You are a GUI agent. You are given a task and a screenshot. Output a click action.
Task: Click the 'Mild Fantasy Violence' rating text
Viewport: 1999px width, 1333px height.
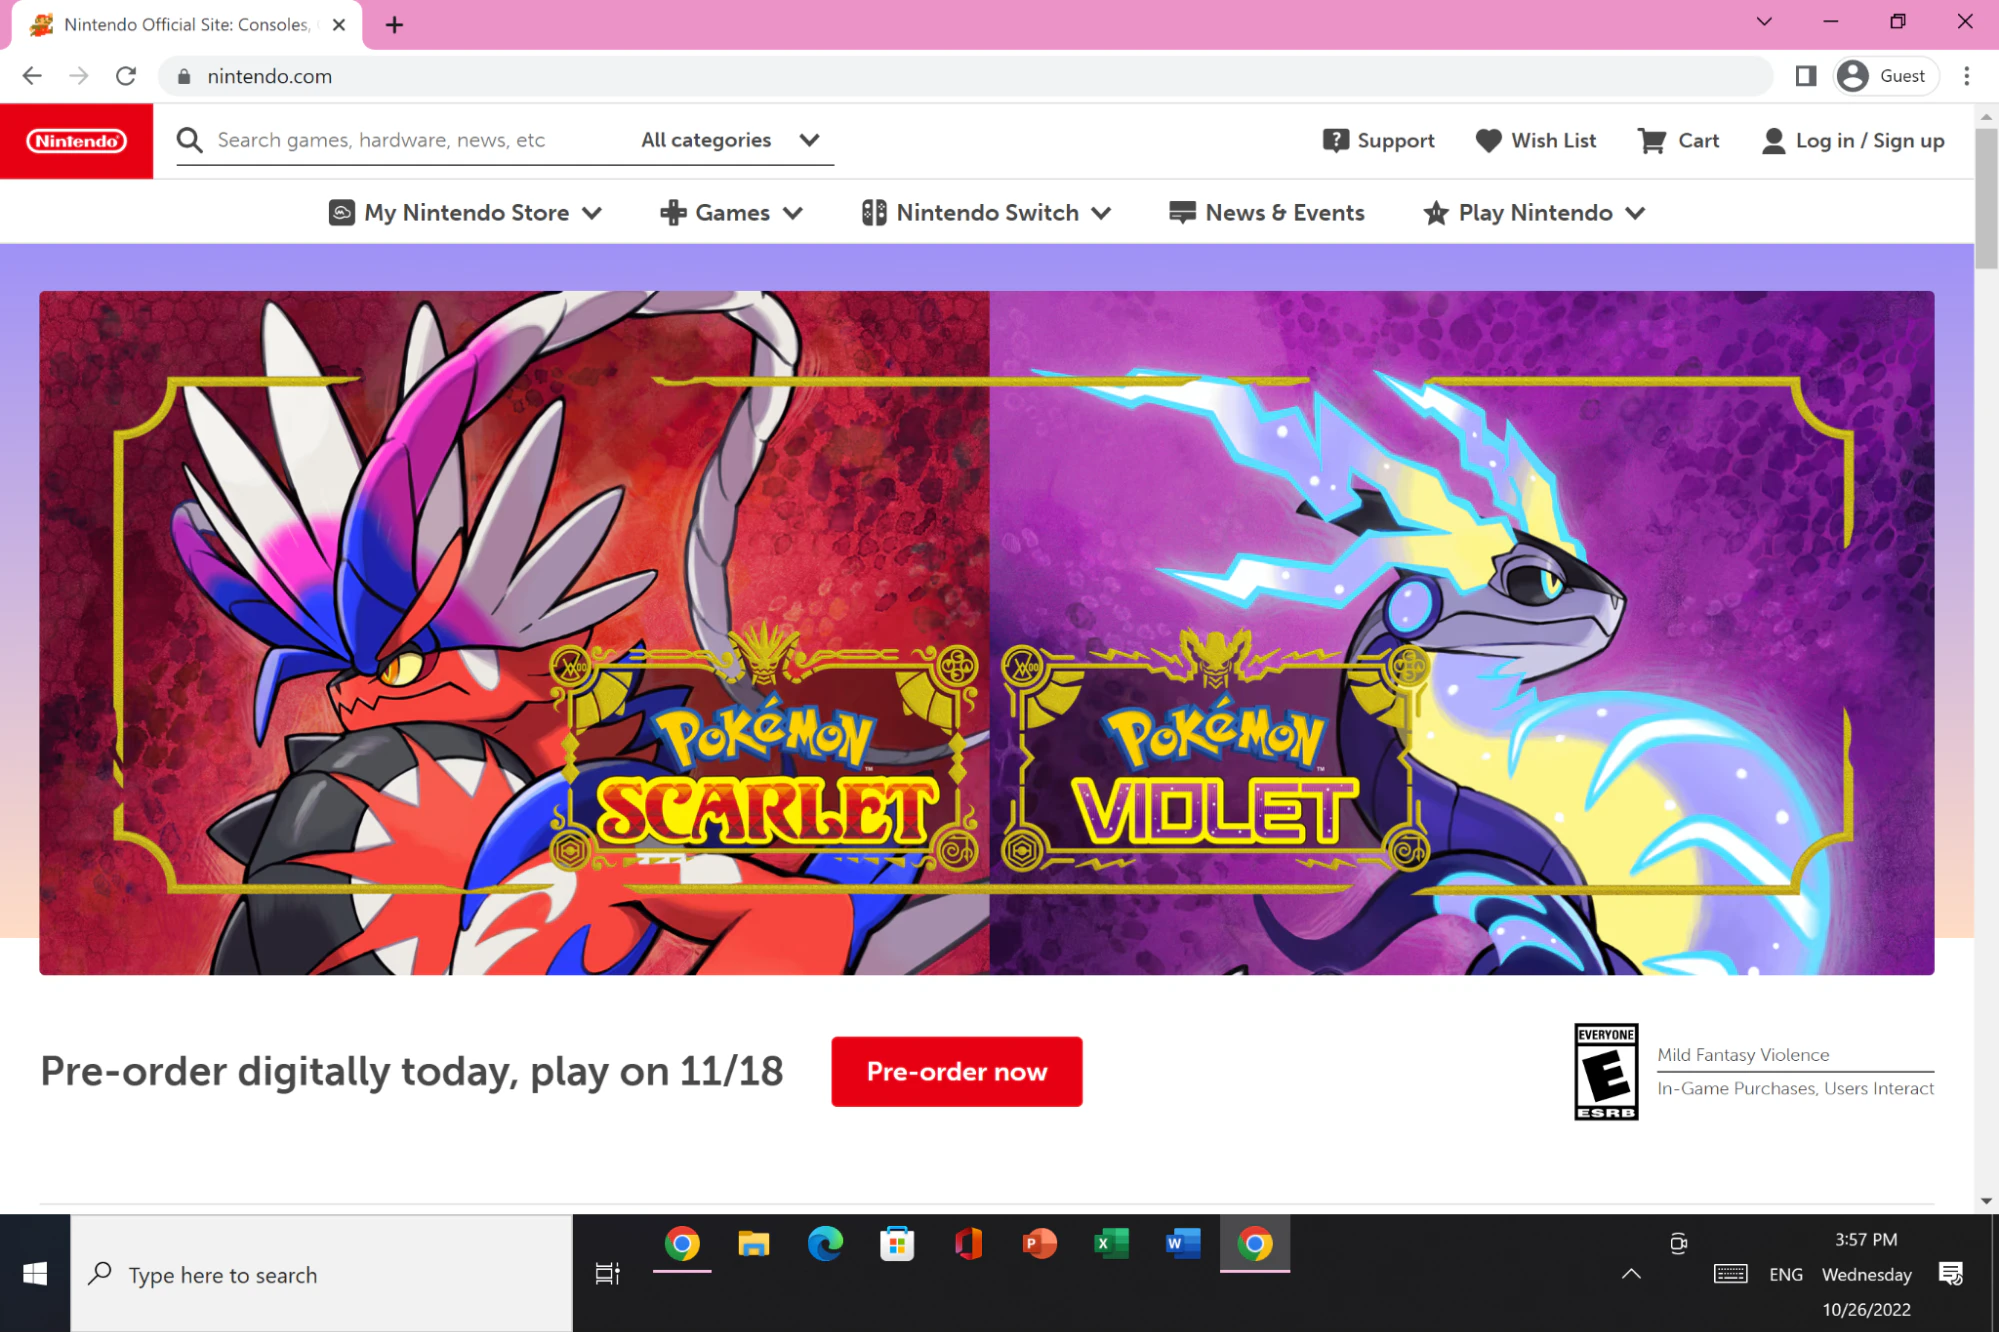(x=1742, y=1054)
